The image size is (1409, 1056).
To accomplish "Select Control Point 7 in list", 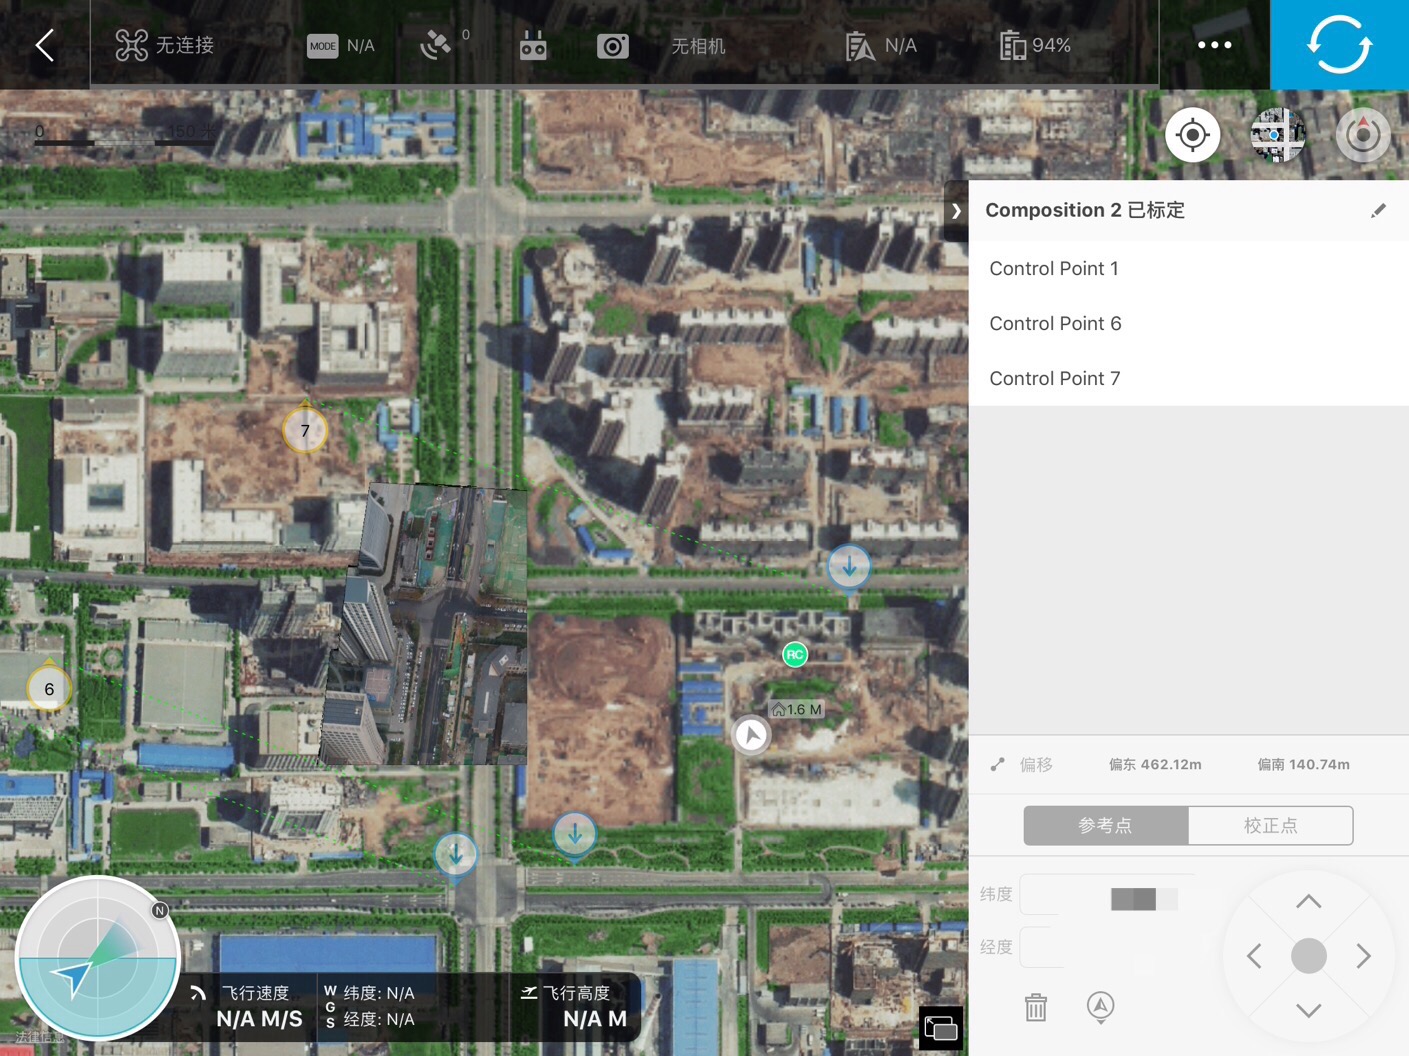I will point(1189,378).
